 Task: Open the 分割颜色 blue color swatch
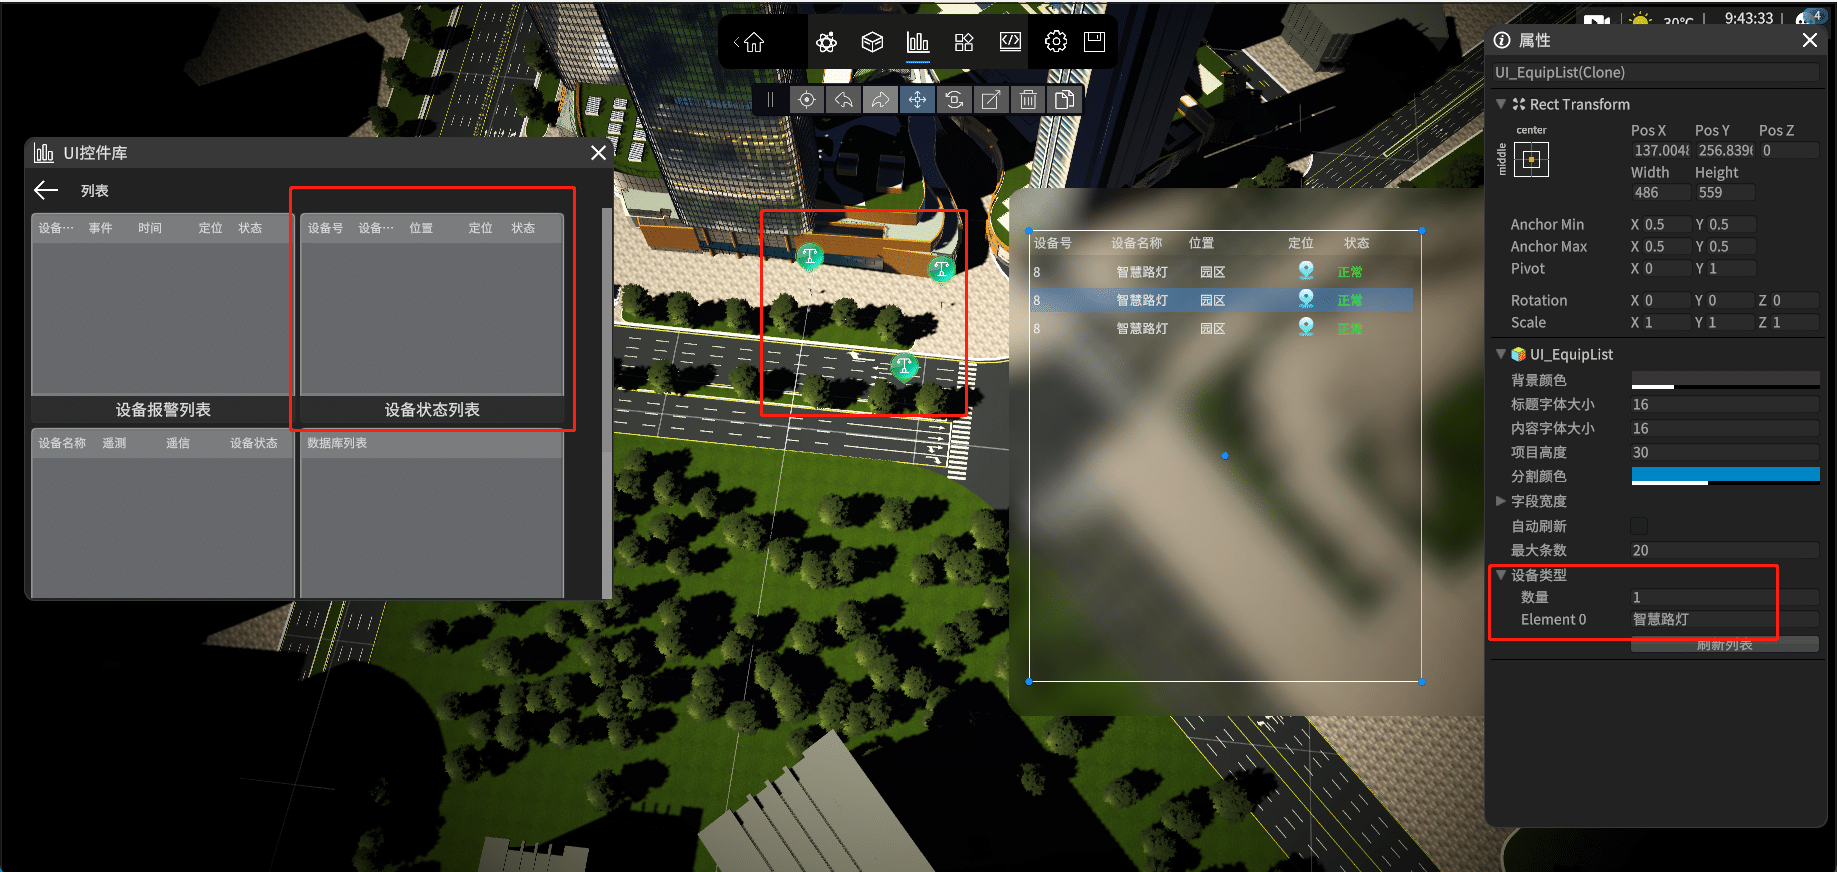1725,476
